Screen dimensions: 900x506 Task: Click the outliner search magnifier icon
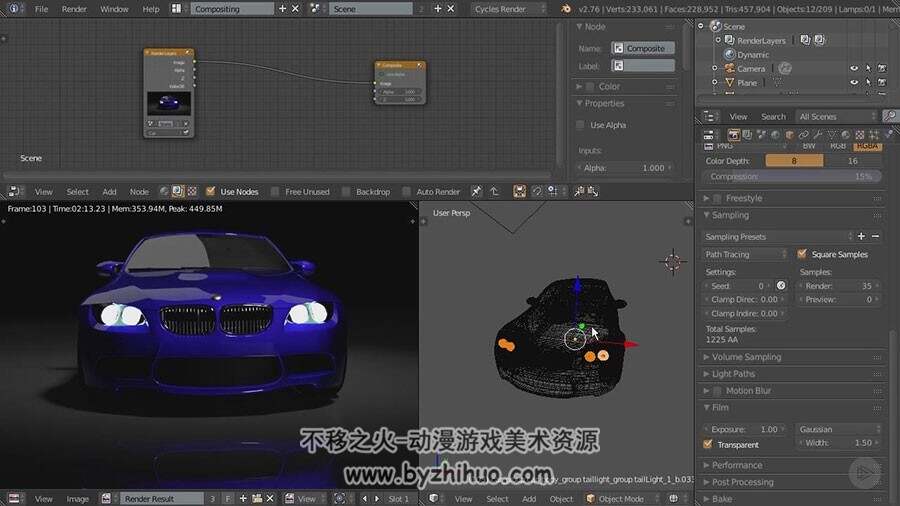pos(890,116)
